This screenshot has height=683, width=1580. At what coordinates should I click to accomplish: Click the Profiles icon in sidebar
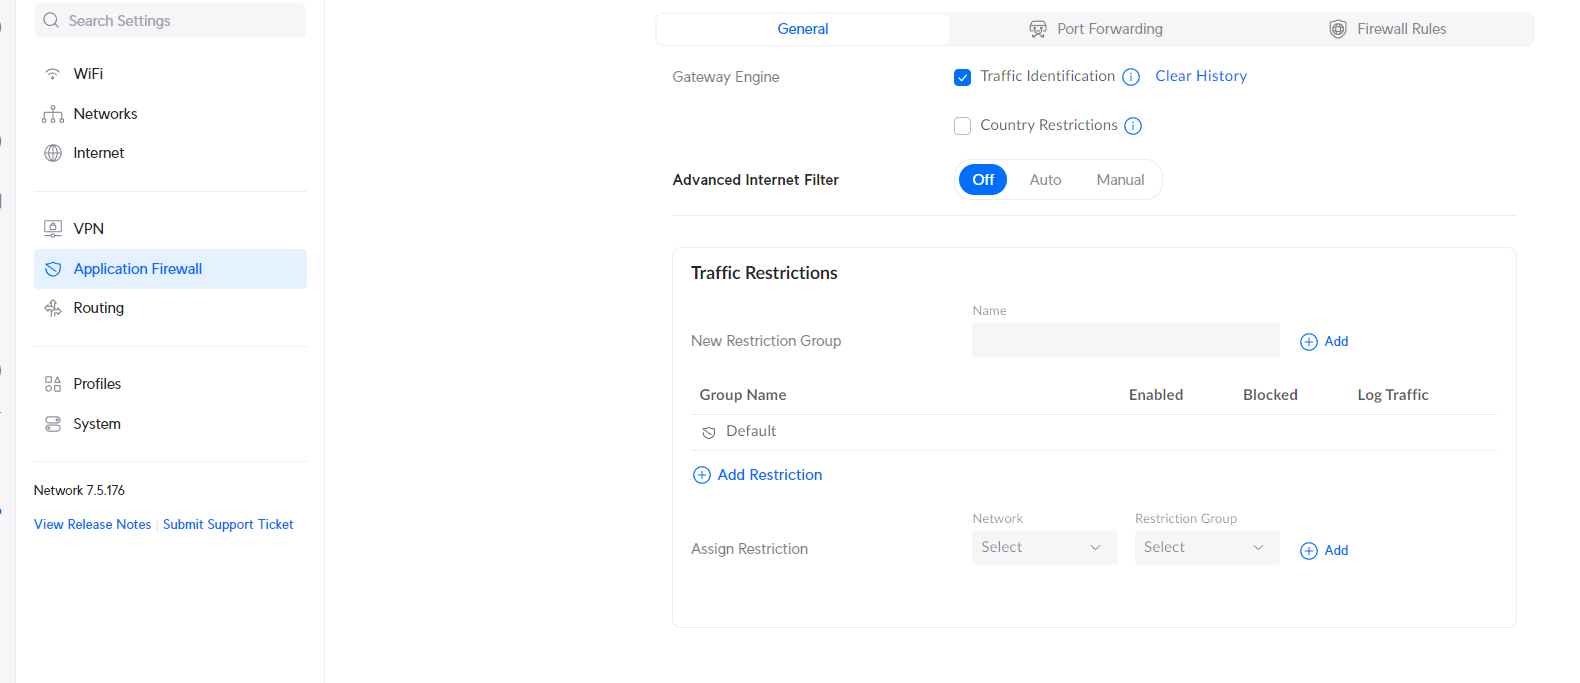(x=53, y=384)
